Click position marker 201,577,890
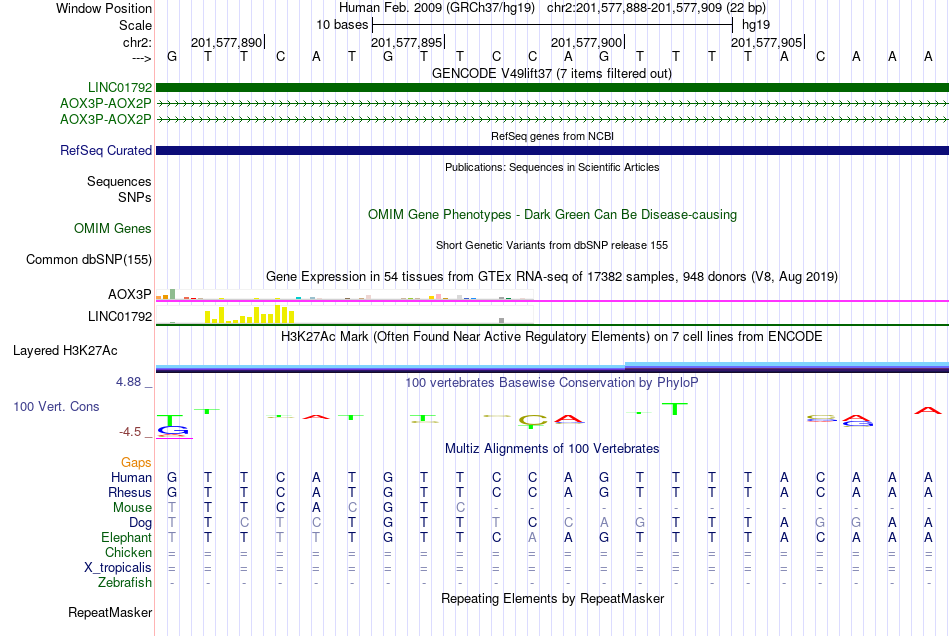 pyautogui.click(x=227, y=42)
